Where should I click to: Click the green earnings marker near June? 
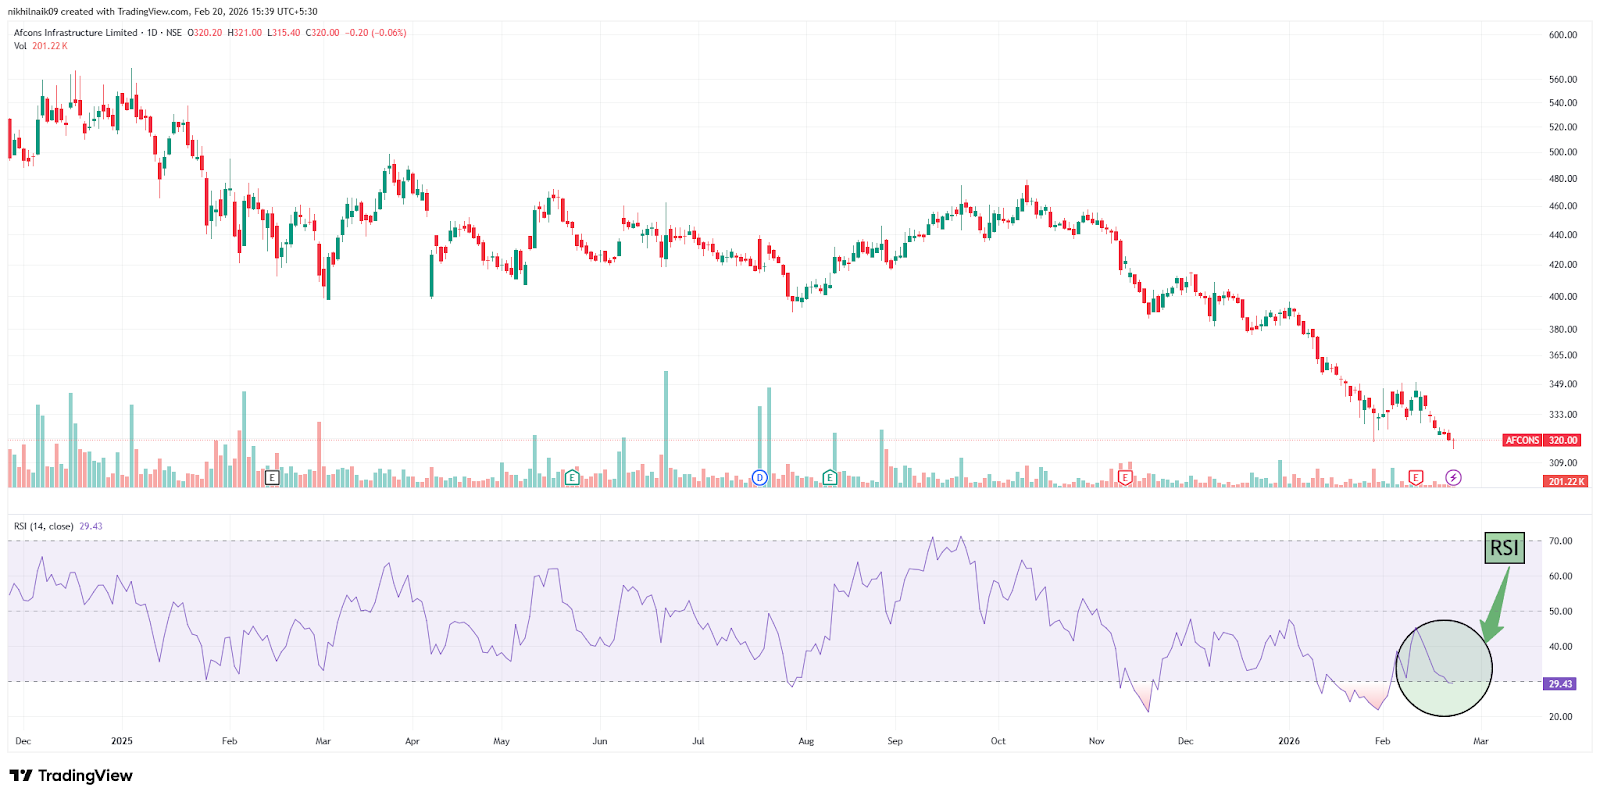572,478
